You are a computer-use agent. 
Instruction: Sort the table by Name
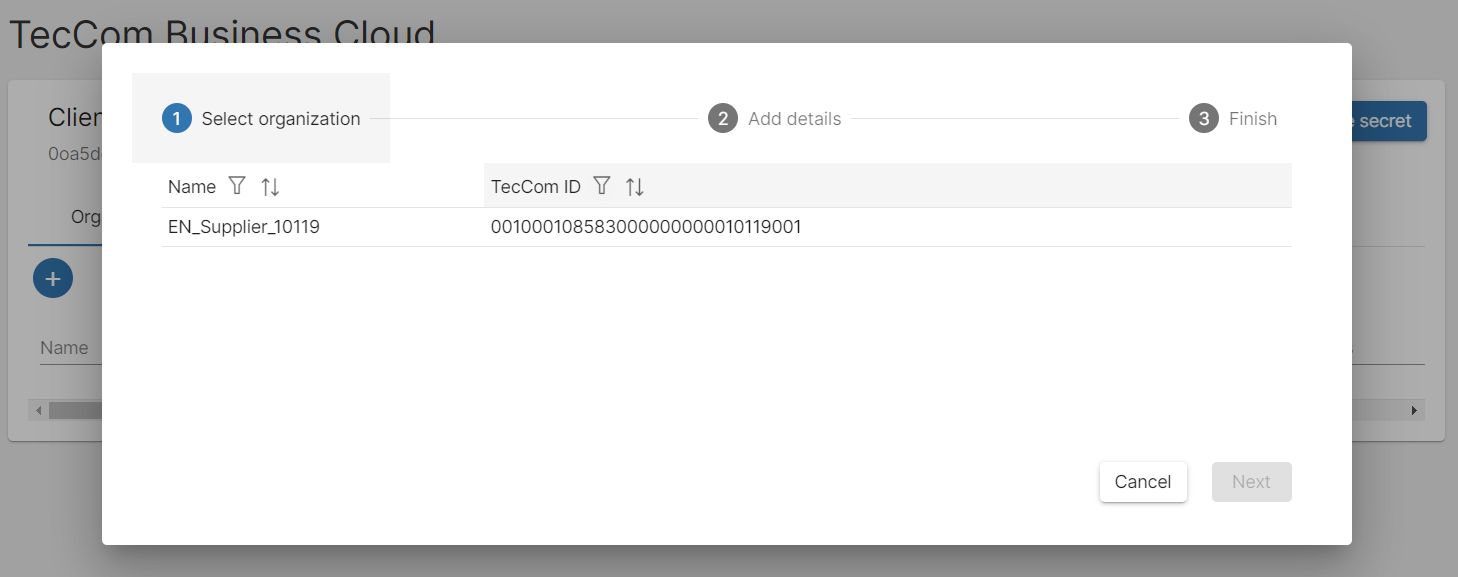(268, 186)
